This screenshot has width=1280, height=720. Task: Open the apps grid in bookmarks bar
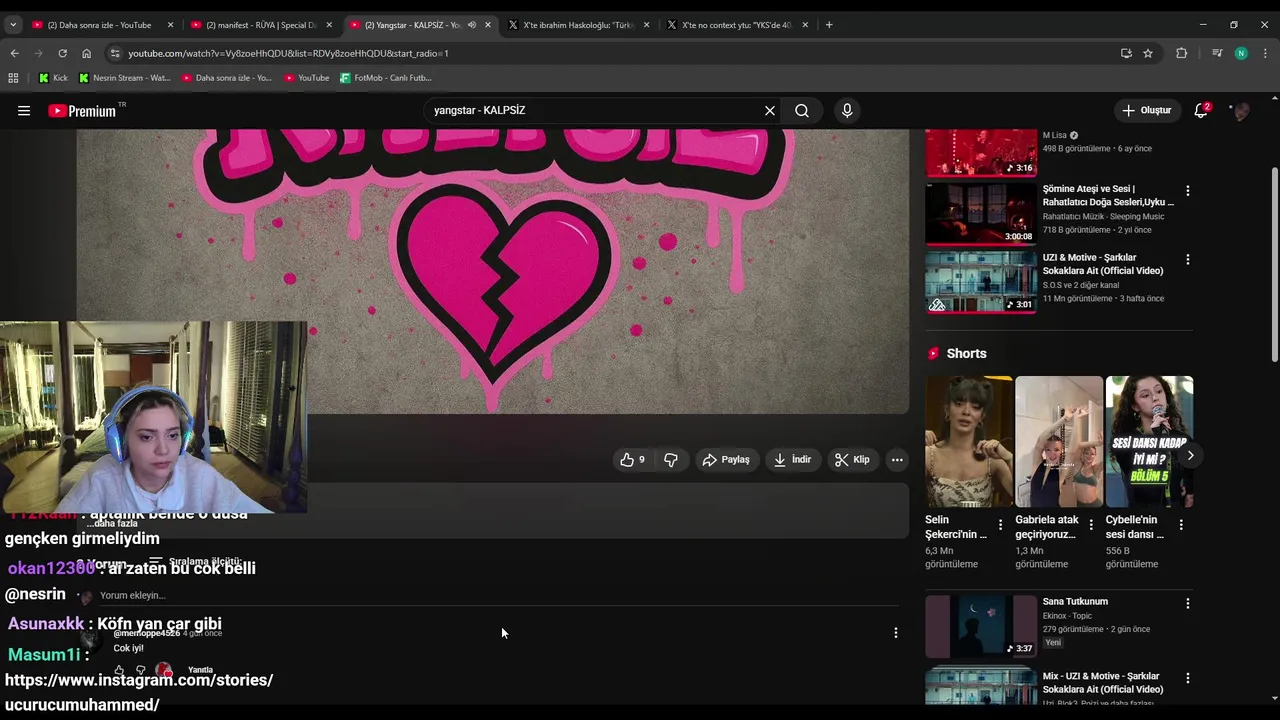pyautogui.click(x=13, y=77)
